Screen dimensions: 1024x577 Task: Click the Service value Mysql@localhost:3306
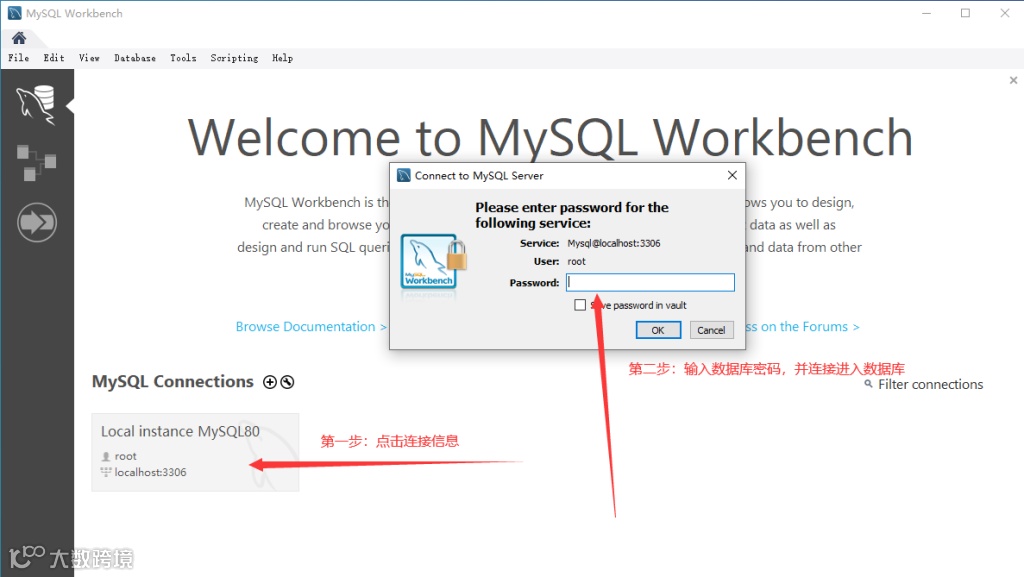coord(614,243)
